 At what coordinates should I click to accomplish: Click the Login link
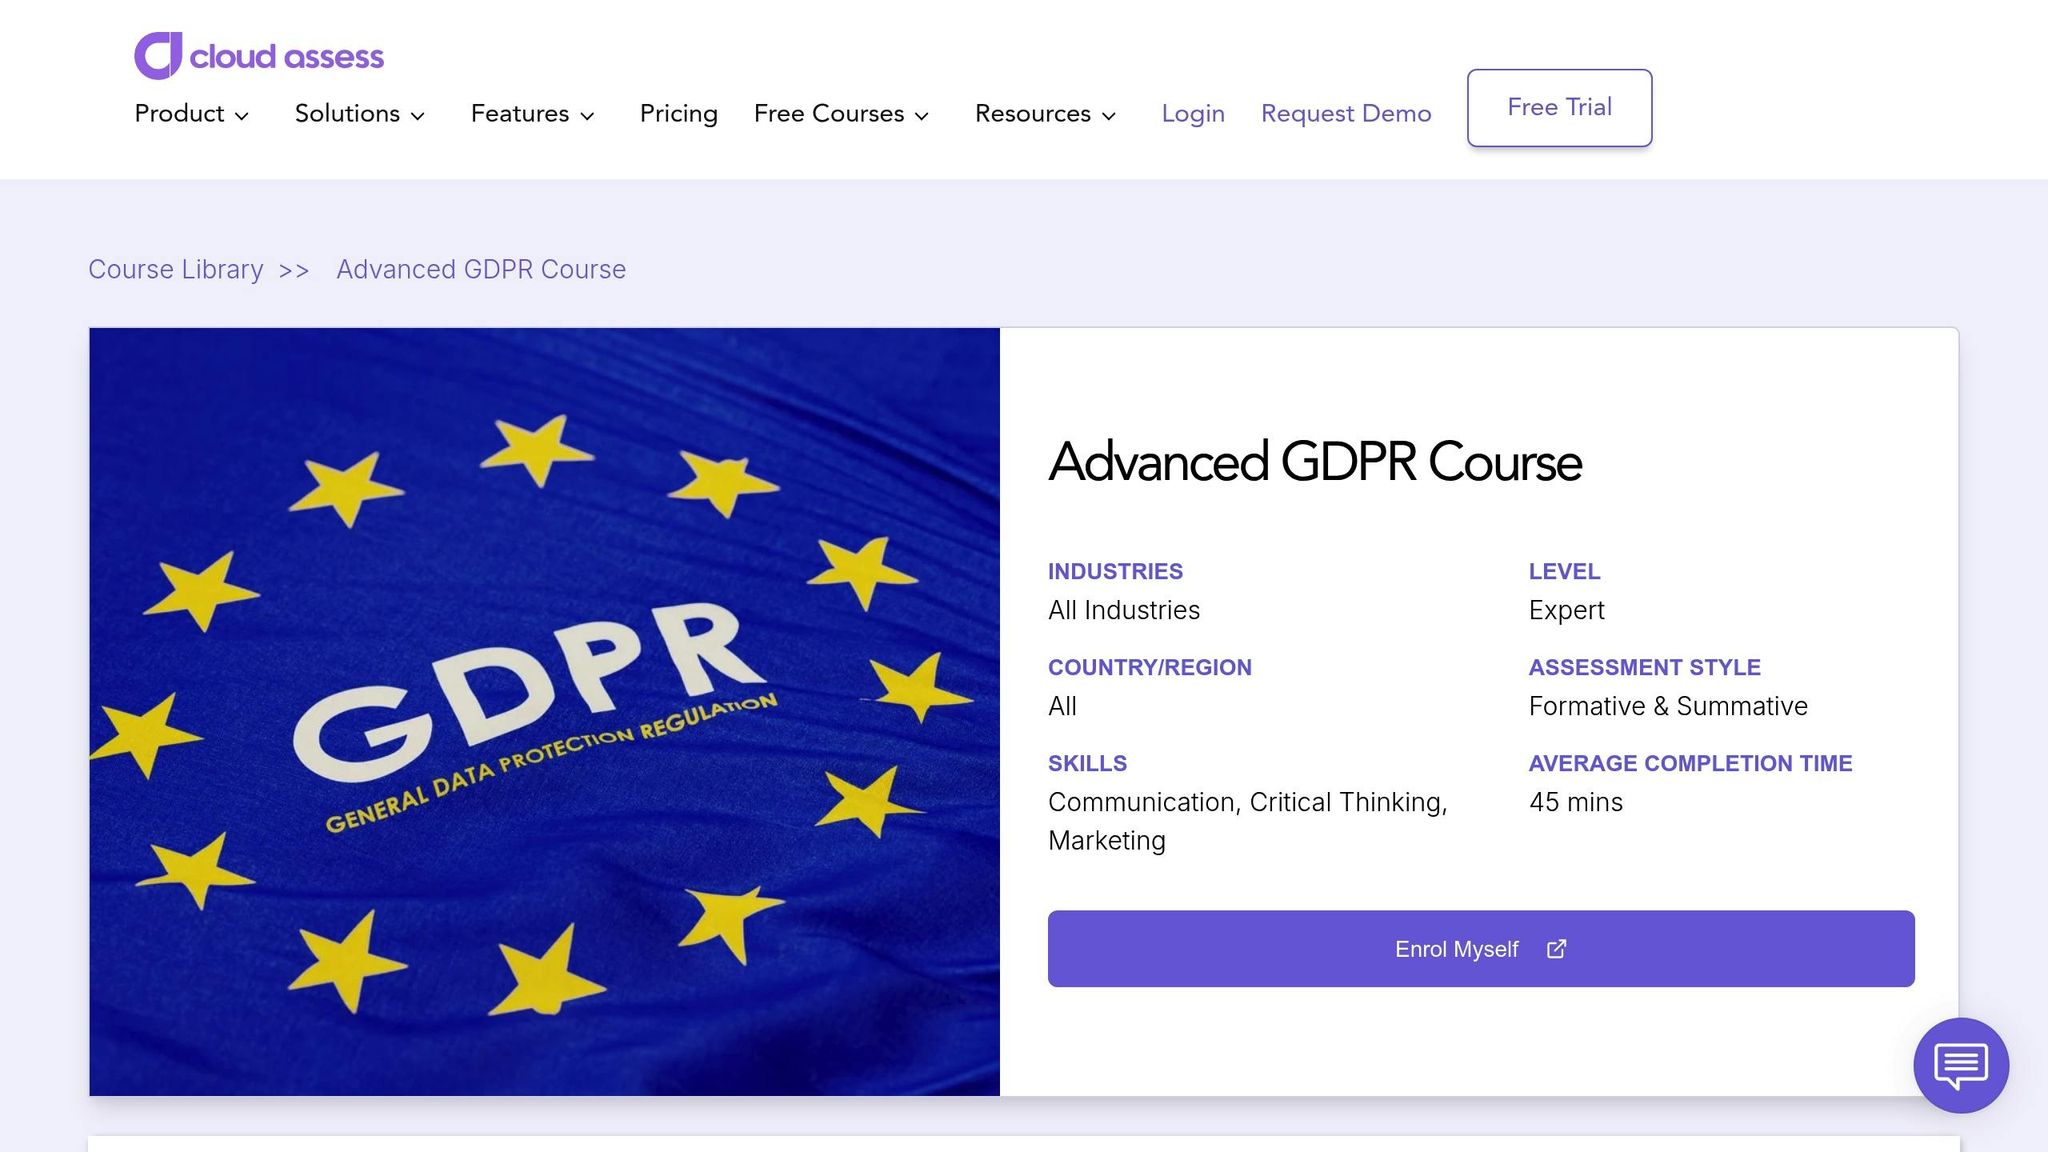click(1192, 114)
